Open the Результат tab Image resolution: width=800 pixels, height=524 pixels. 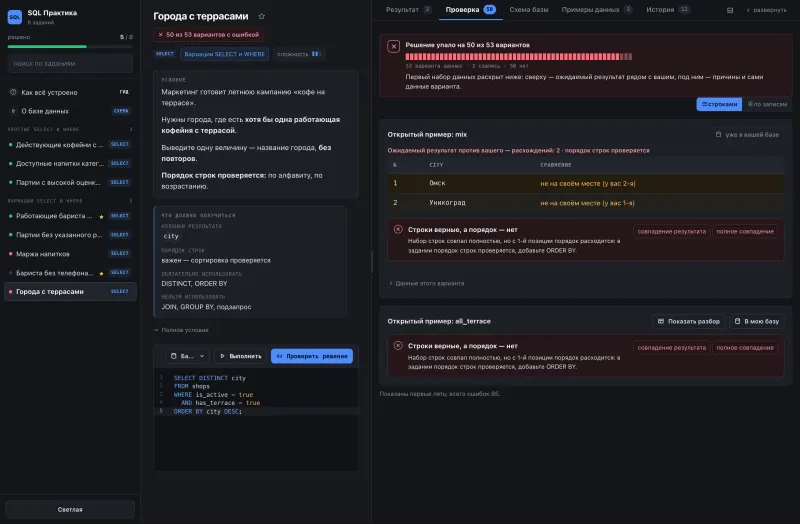tap(408, 10)
